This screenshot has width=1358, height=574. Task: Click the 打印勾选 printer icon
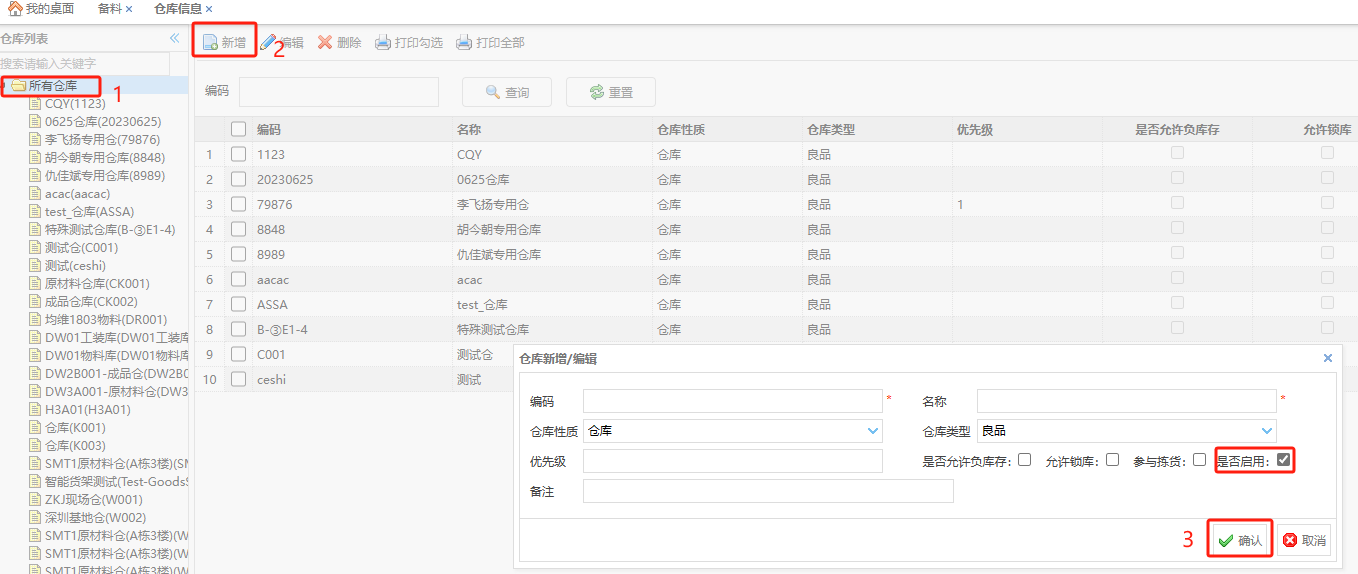click(383, 43)
